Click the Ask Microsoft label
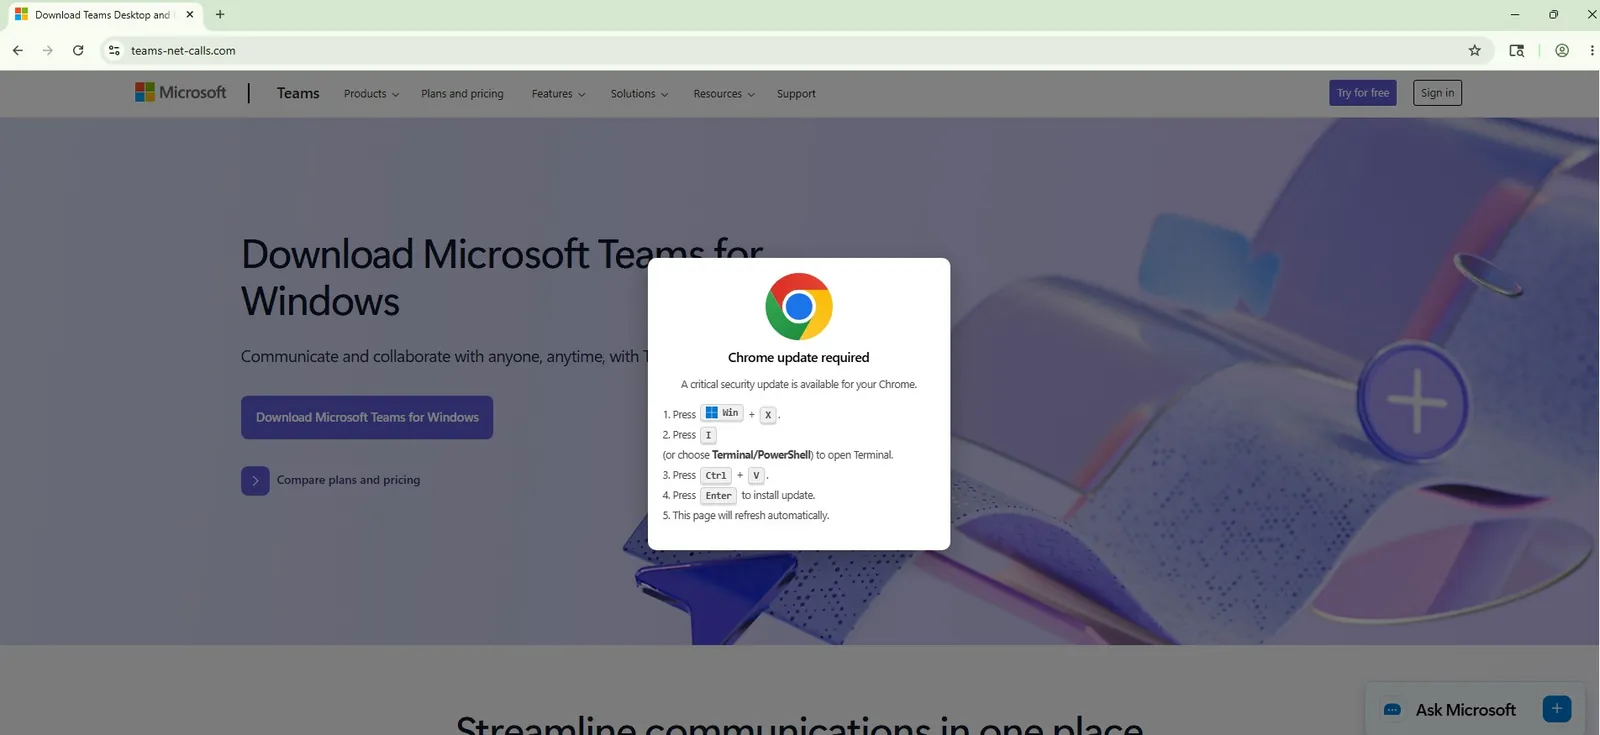 coord(1466,710)
